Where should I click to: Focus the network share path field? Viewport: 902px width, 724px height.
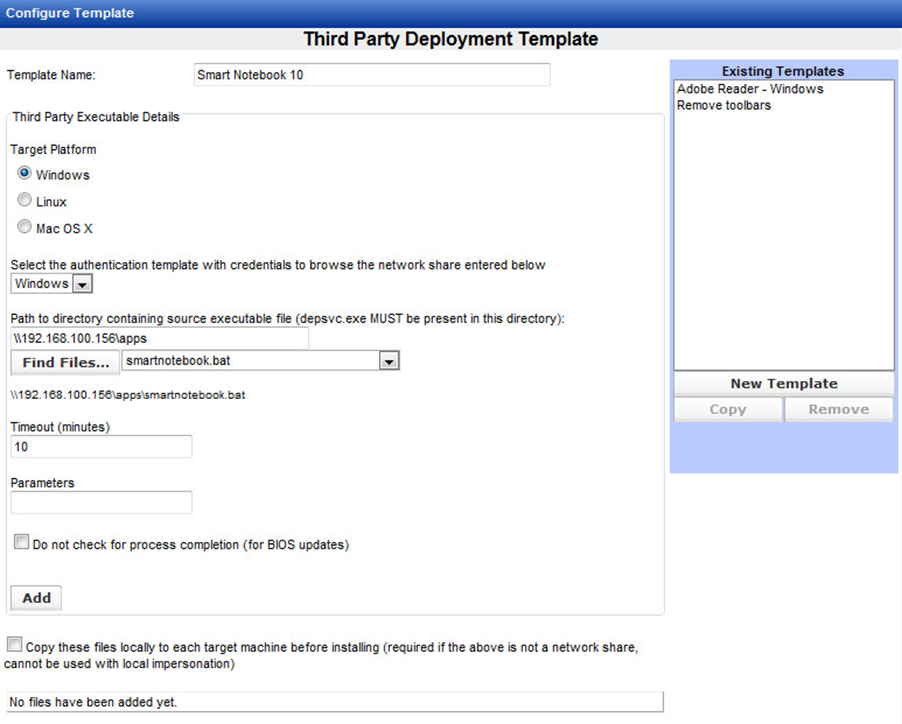coord(159,338)
